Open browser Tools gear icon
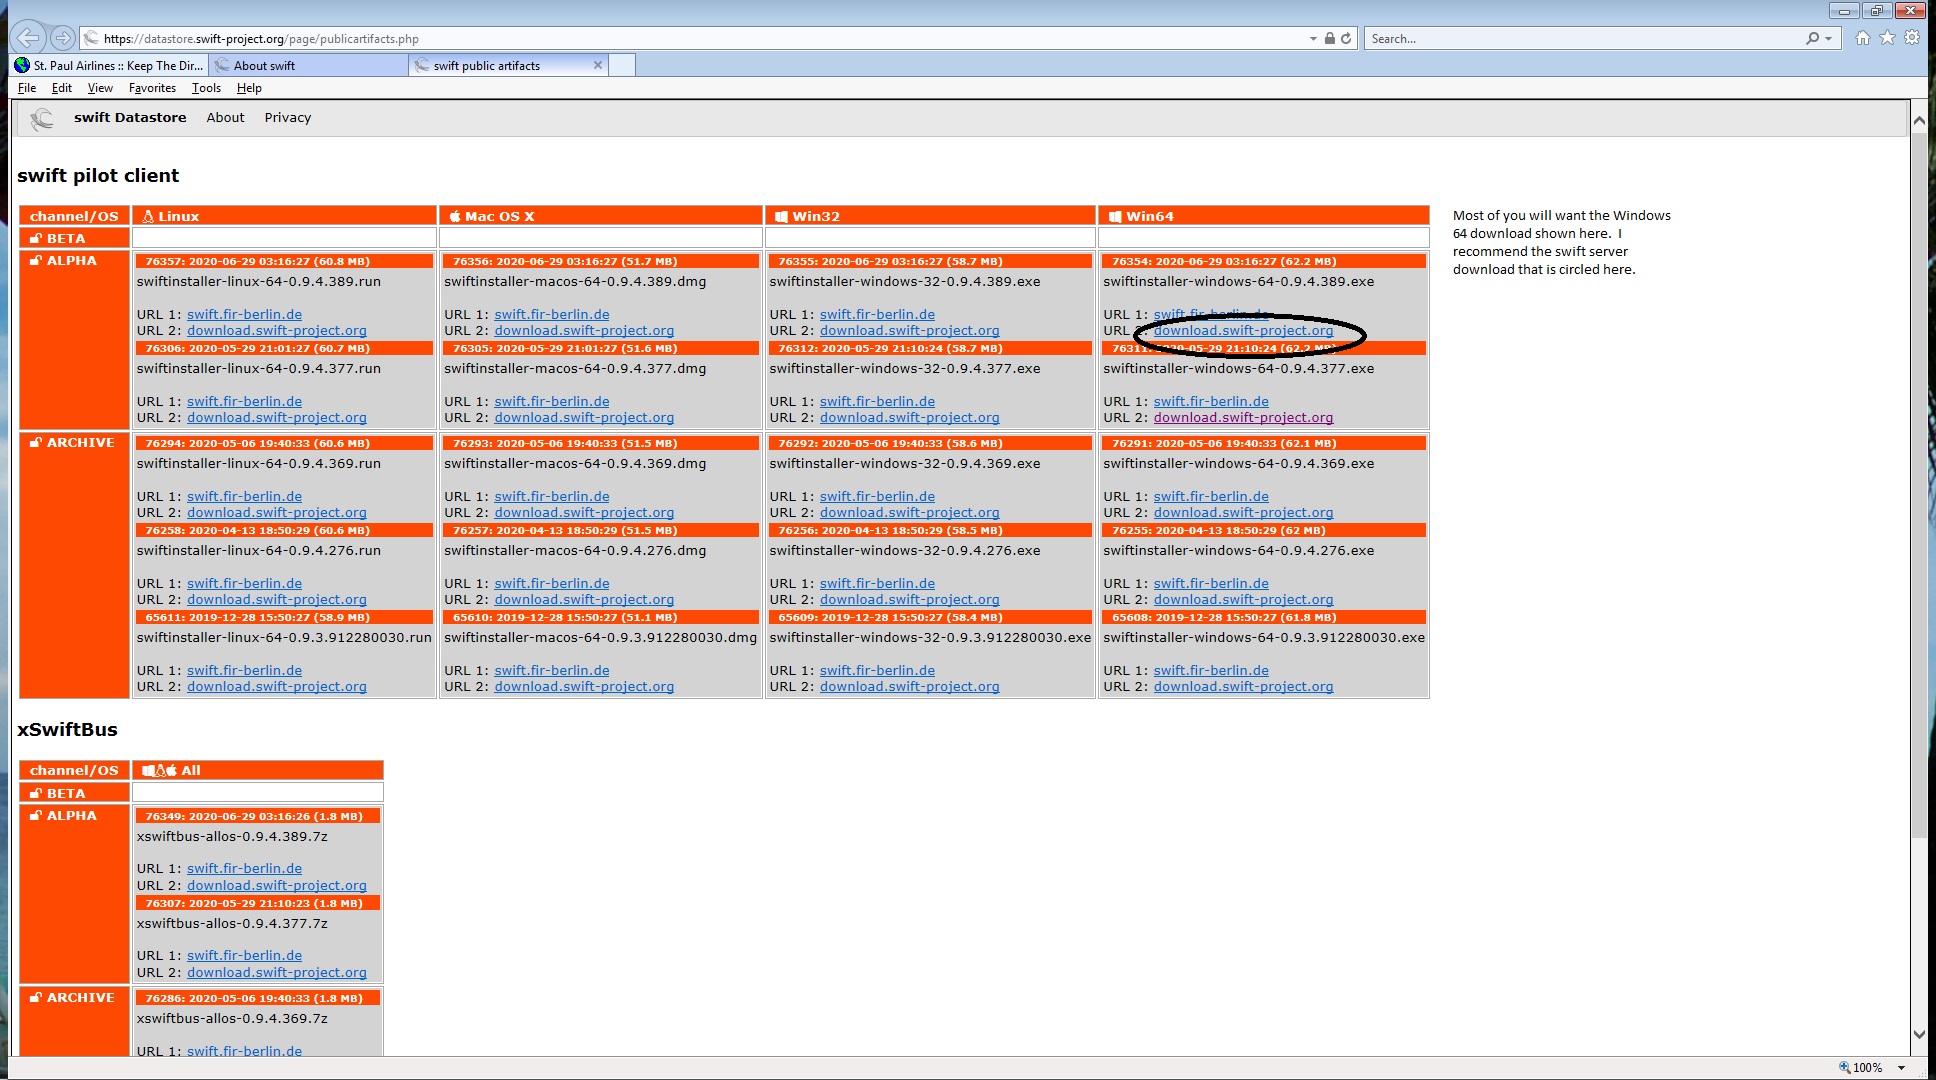The height and width of the screenshot is (1080, 1936). click(1912, 38)
